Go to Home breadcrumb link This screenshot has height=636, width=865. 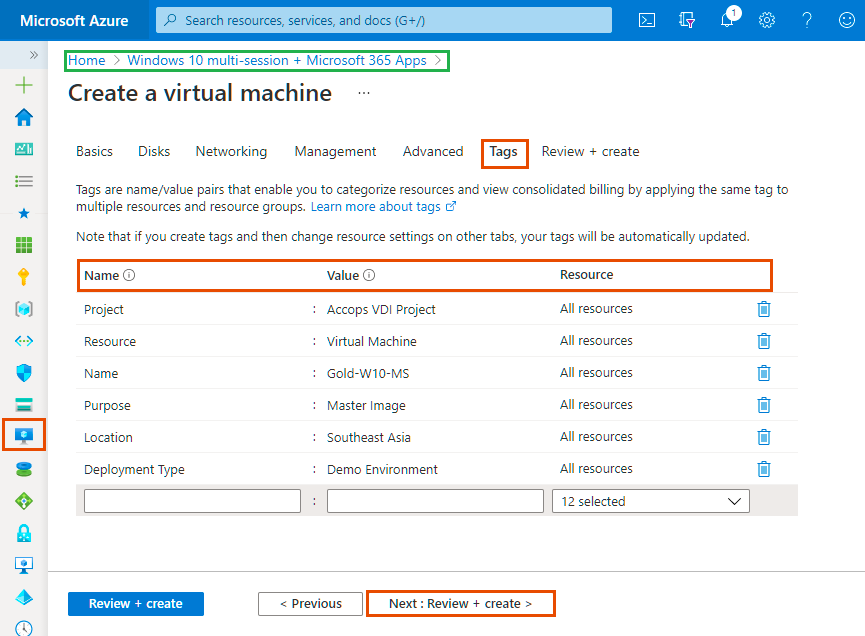click(x=87, y=60)
